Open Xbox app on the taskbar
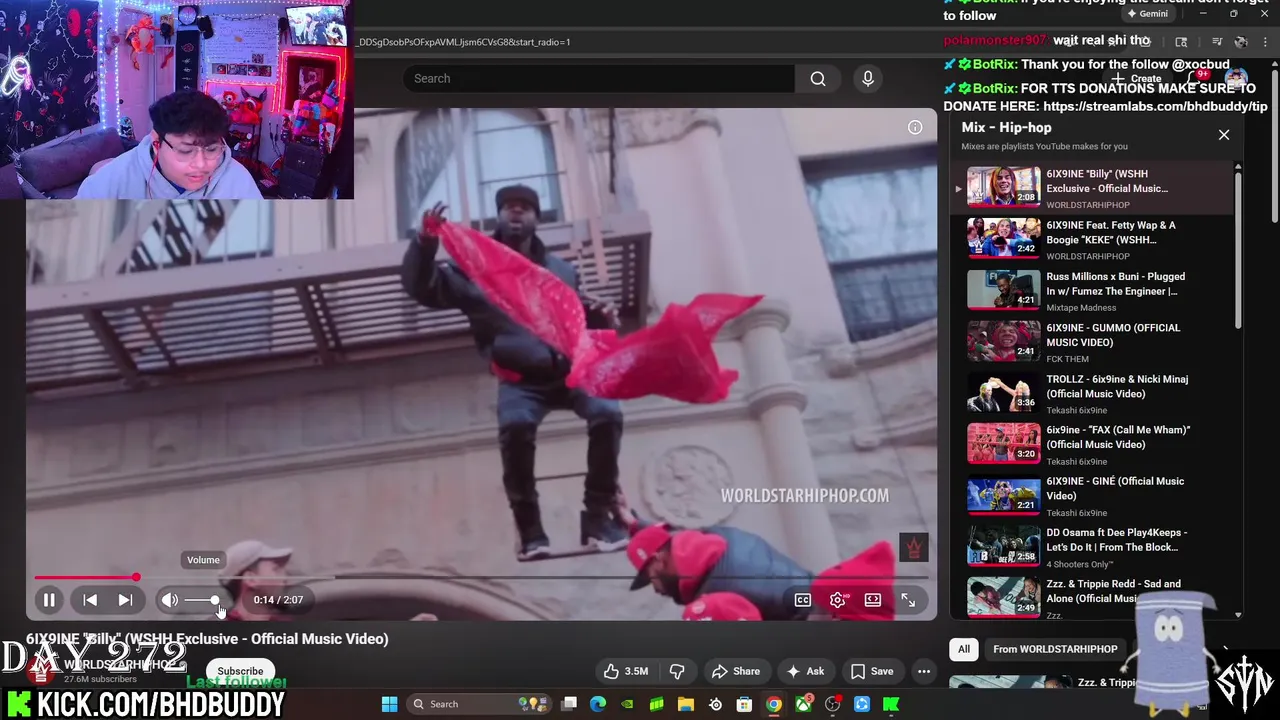Screen dimensions: 1280x720 point(803,704)
